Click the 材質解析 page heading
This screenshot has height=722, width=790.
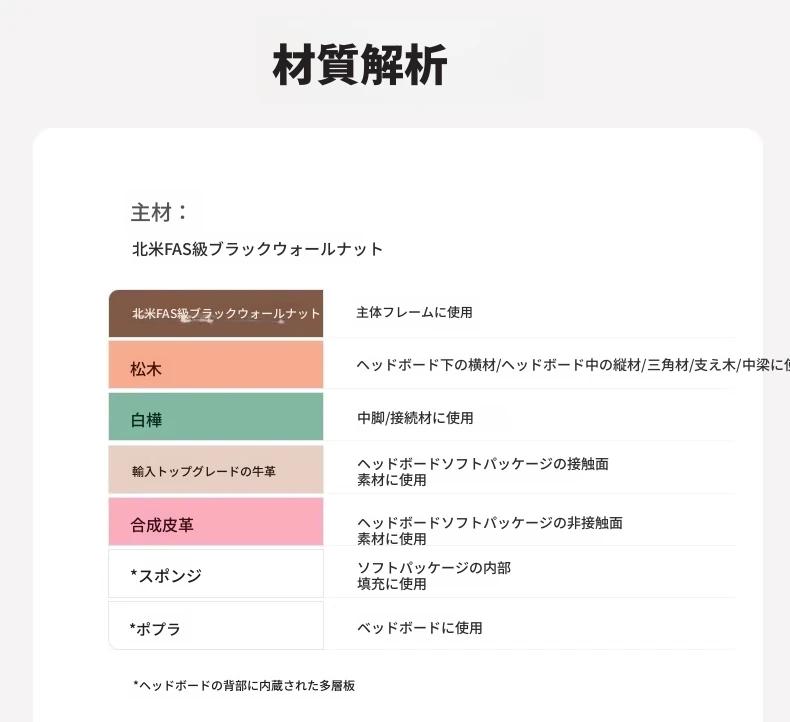pos(360,64)
